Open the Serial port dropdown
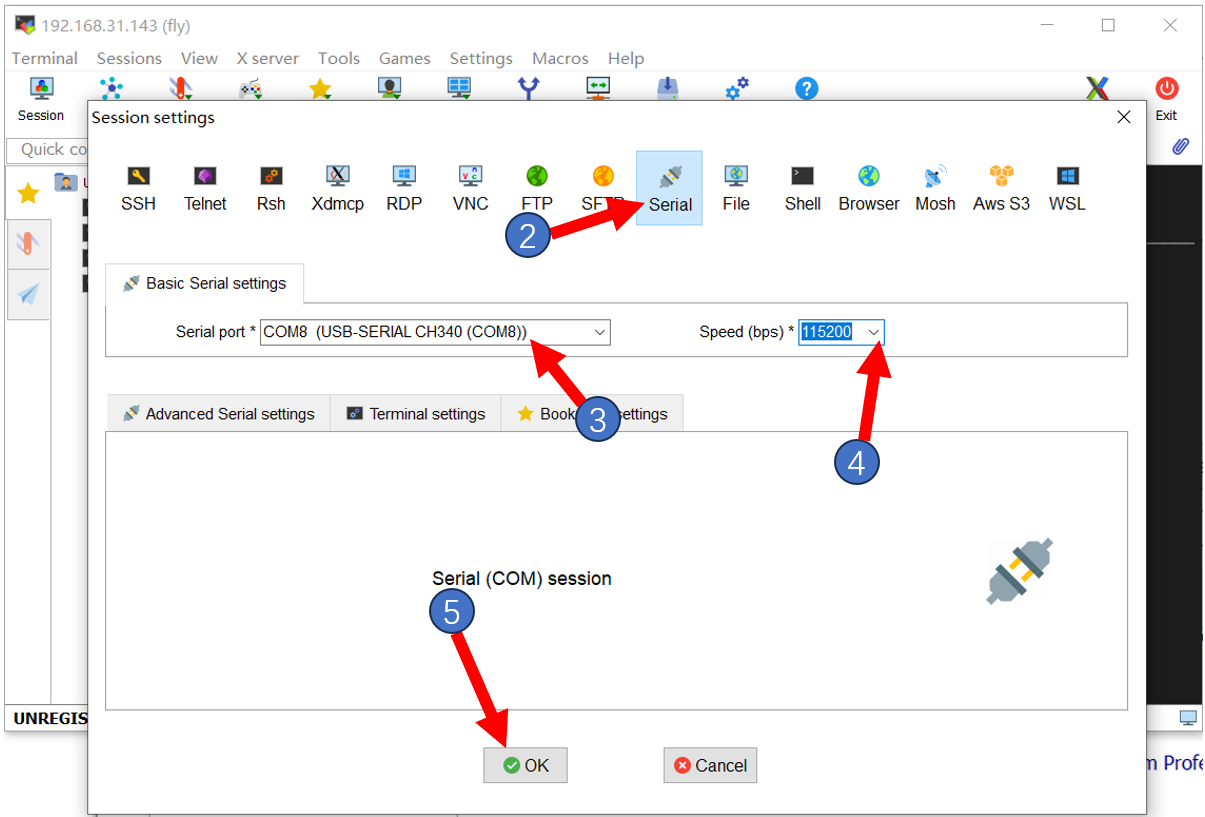Viewport: 1205px width, 817px height. tap(599, 332)
